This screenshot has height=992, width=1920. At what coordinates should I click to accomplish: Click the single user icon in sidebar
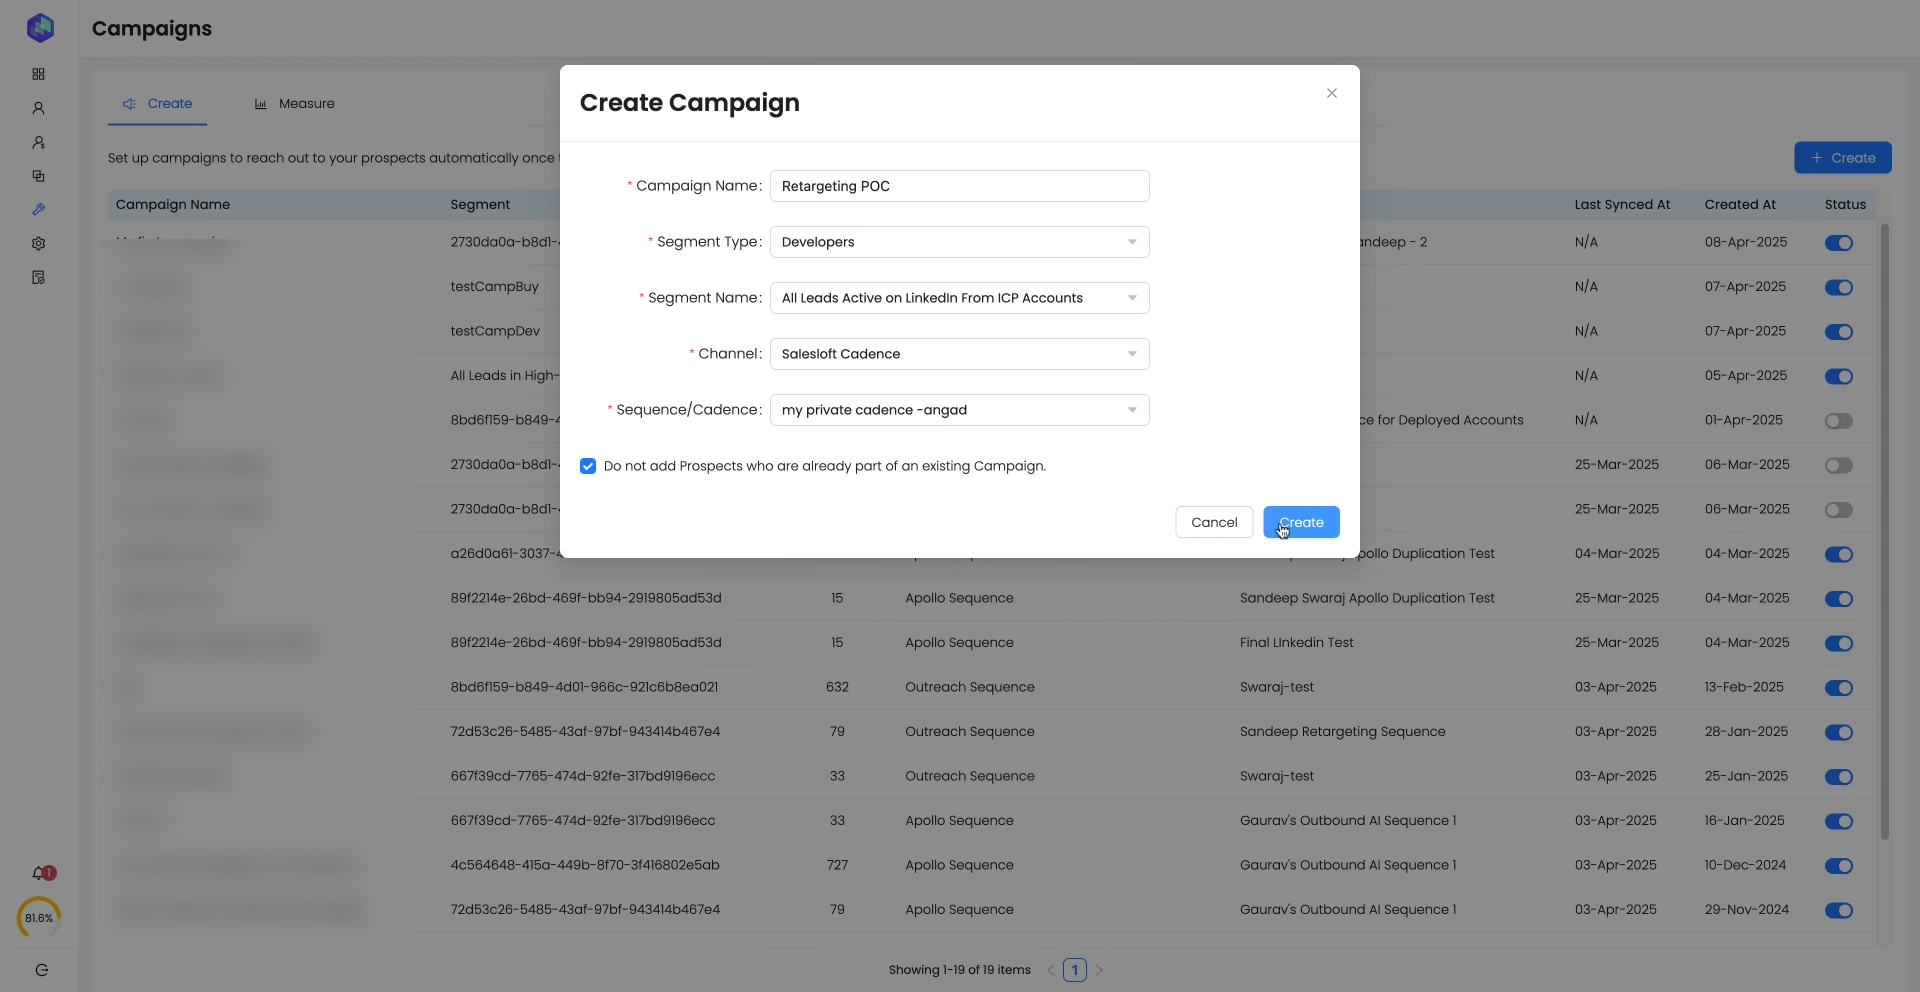click(x=38, y=108)
